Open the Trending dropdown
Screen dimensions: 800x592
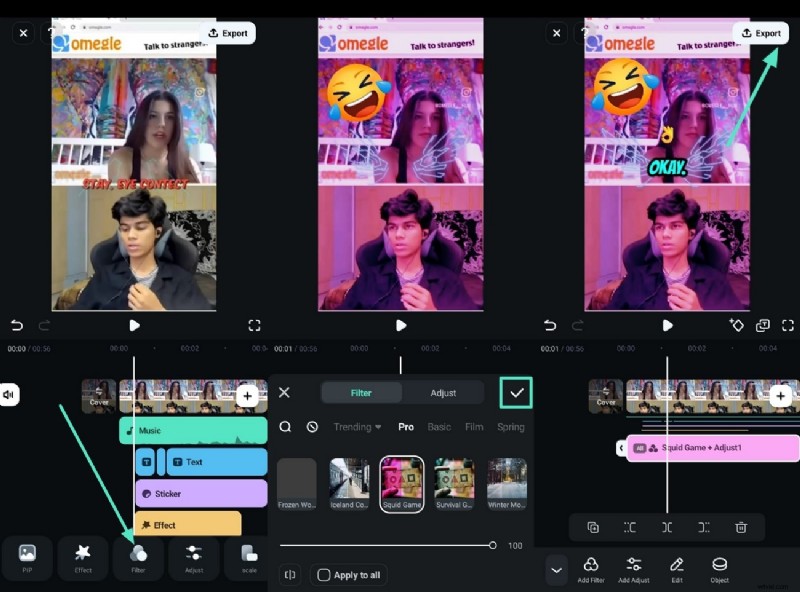357,427
